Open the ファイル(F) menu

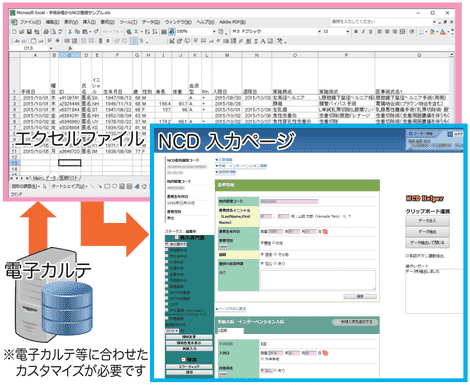point(30,22)
